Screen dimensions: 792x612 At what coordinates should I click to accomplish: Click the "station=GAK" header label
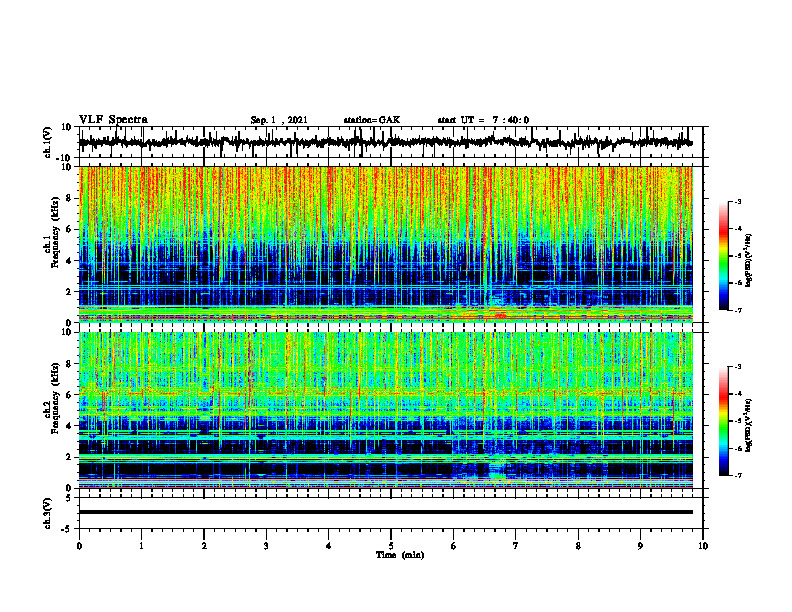[372, 120]
